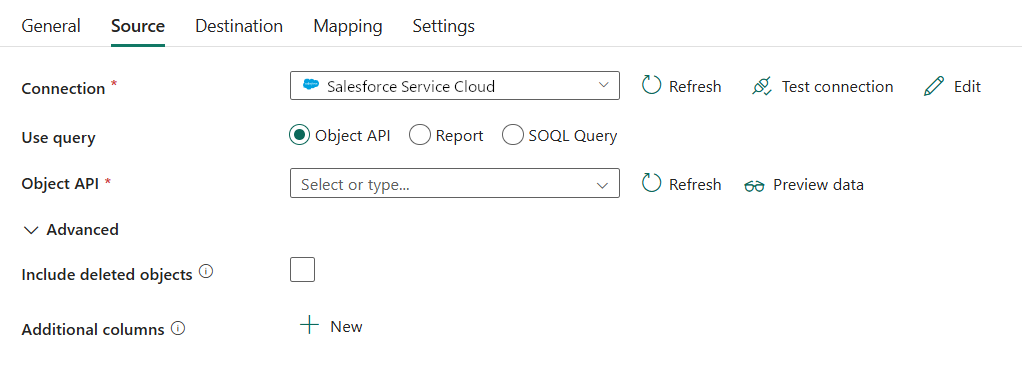Click the Preview data glasses icon
Viewport: 1022px width, 371px height.
point(754,186)
